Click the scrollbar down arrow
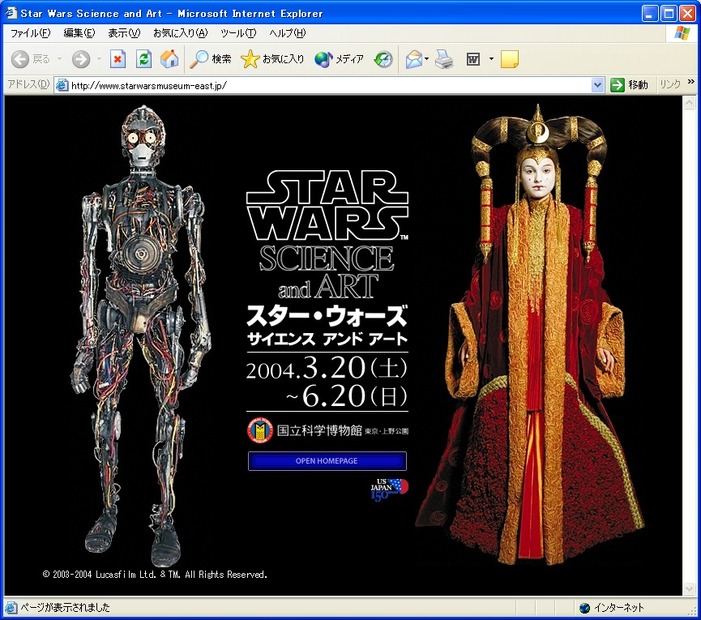This screenshot has height=620, width=701. pyautogui.click(x=688, y=589)
